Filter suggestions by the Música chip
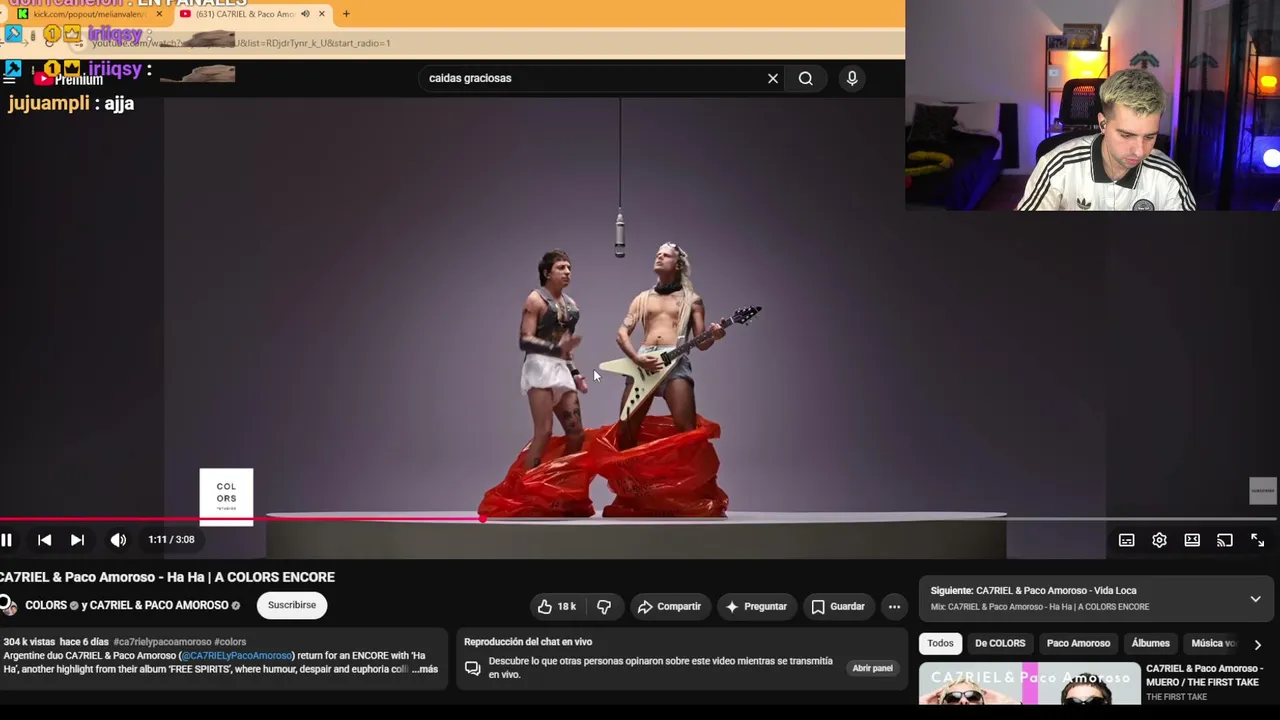1280x720 pixels. point(1210,643)
